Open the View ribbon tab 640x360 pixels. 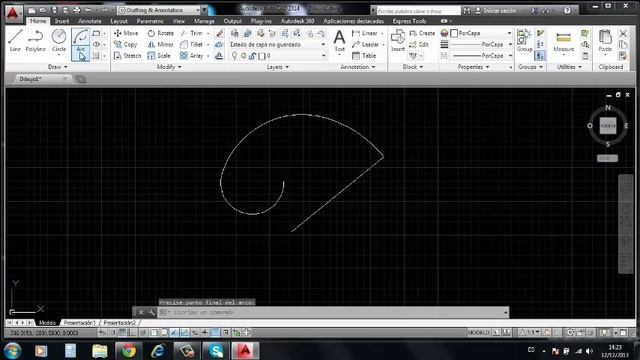coord(179,21)
